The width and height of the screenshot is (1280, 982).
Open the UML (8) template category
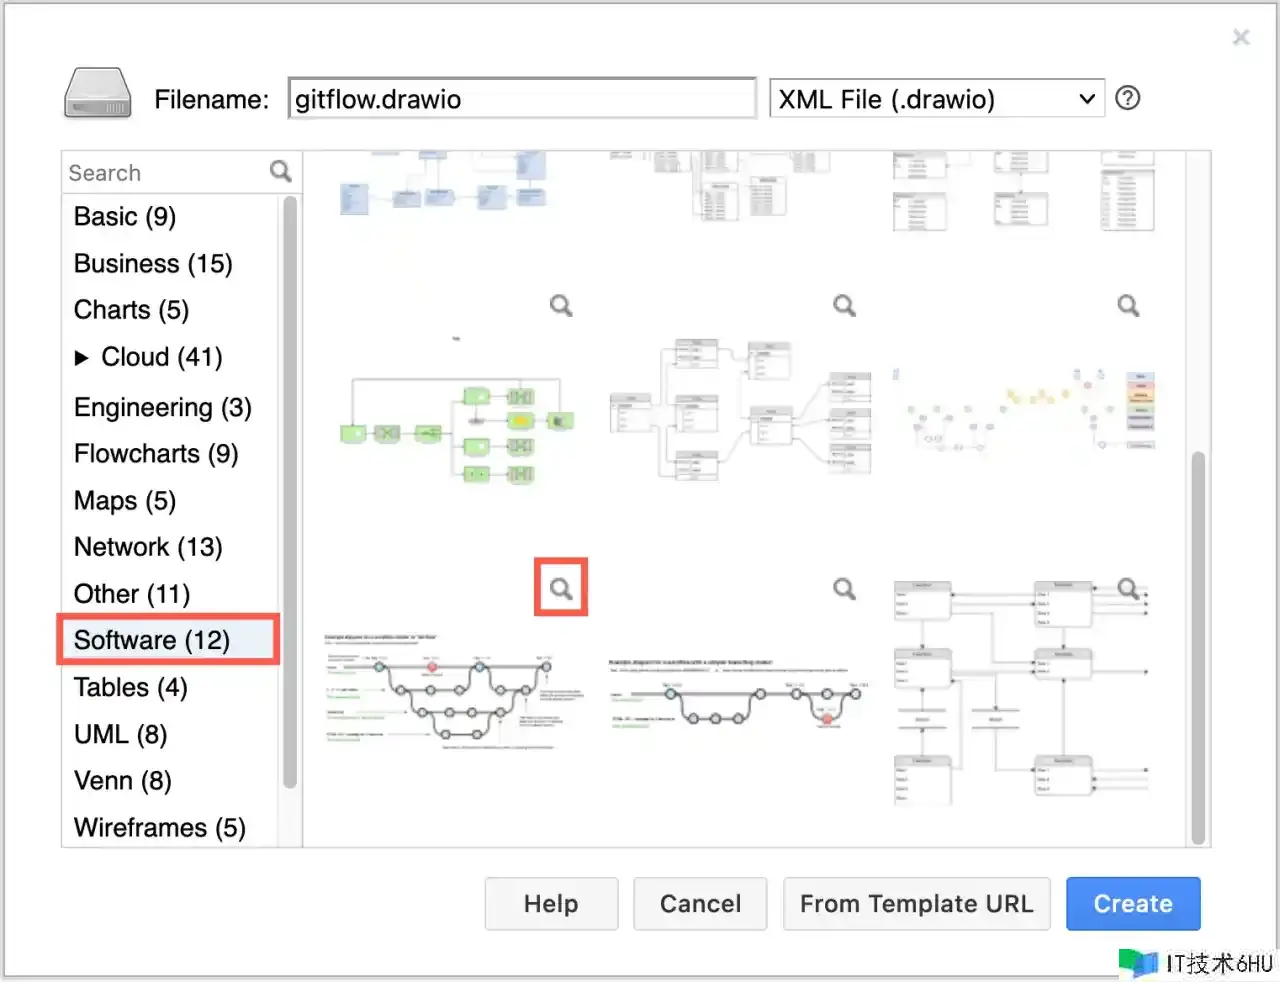coord(120,734)
